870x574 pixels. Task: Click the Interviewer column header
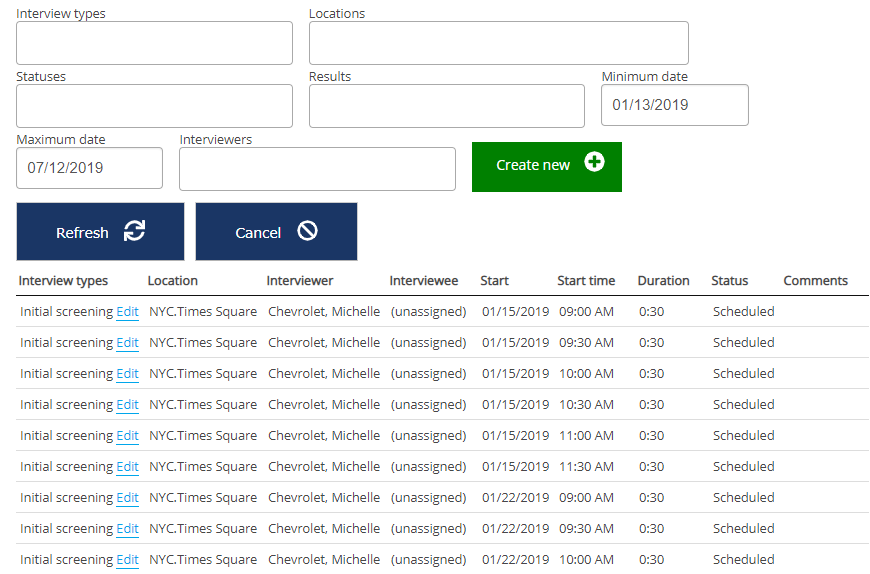(x=300, y=281)
